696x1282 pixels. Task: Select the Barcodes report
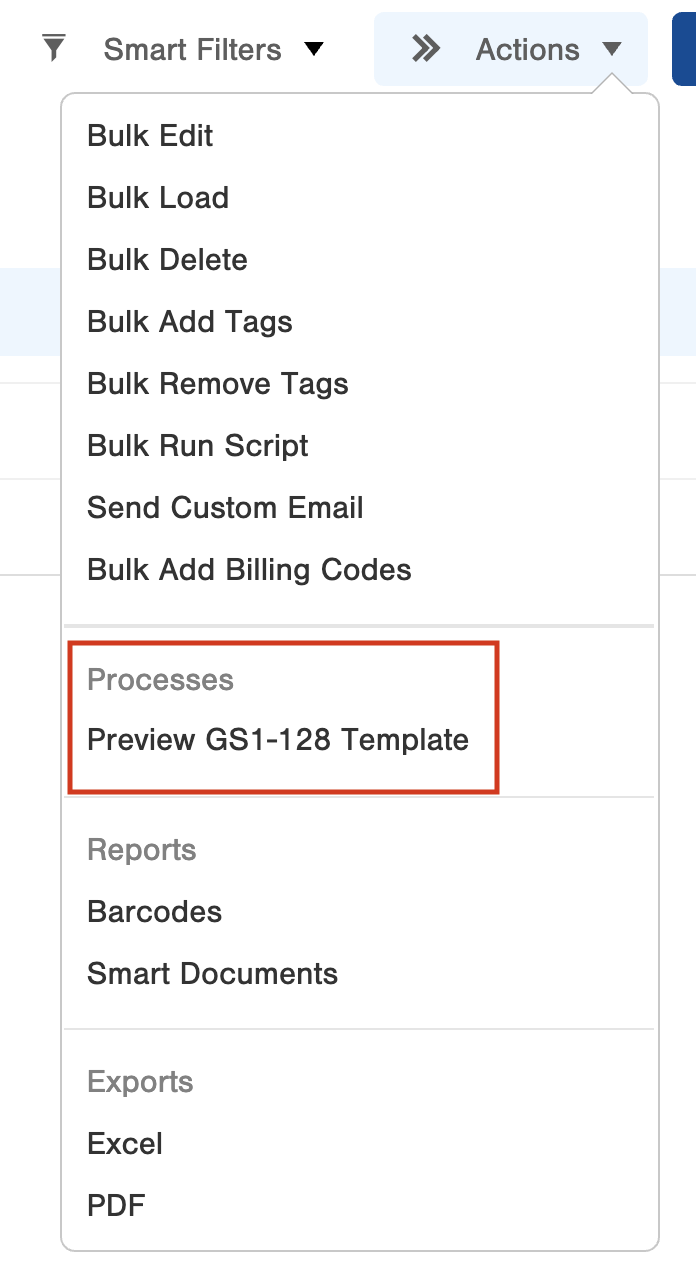click(153, 912)
